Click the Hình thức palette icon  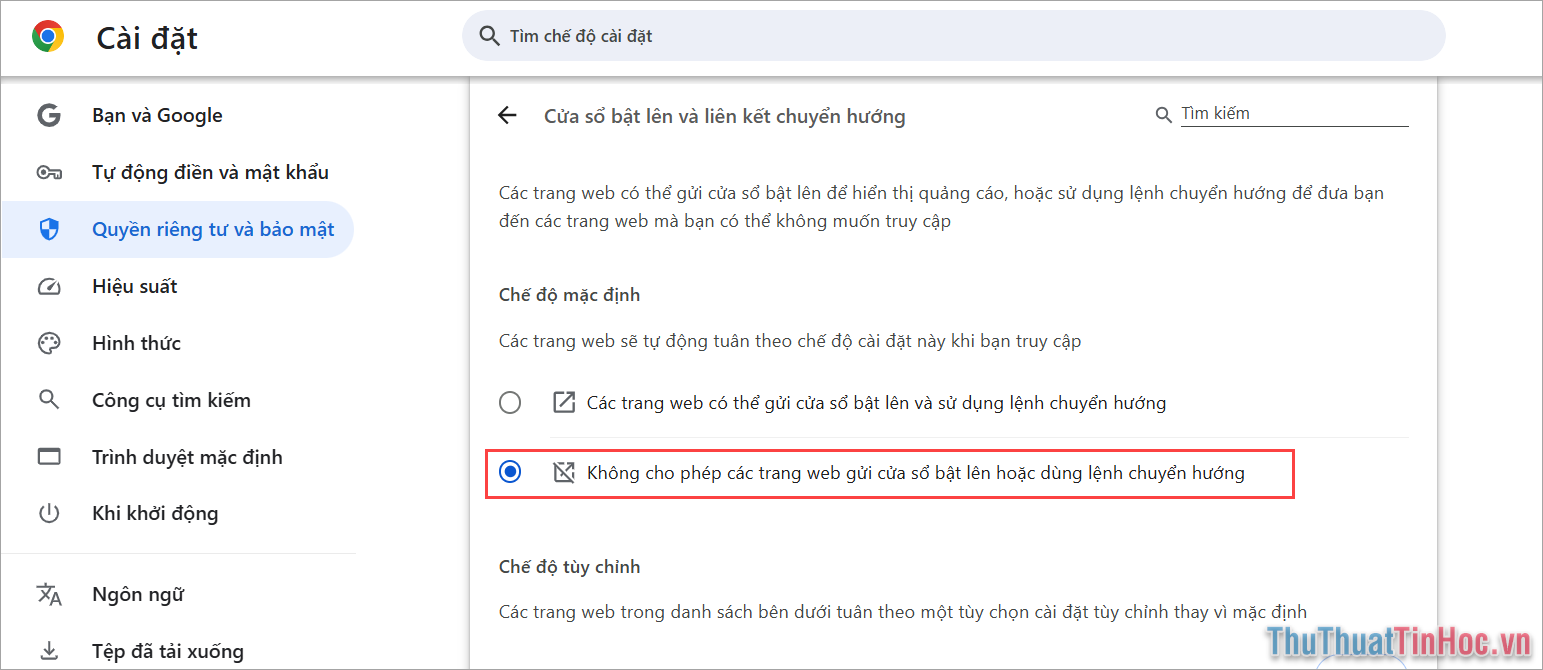49,343
